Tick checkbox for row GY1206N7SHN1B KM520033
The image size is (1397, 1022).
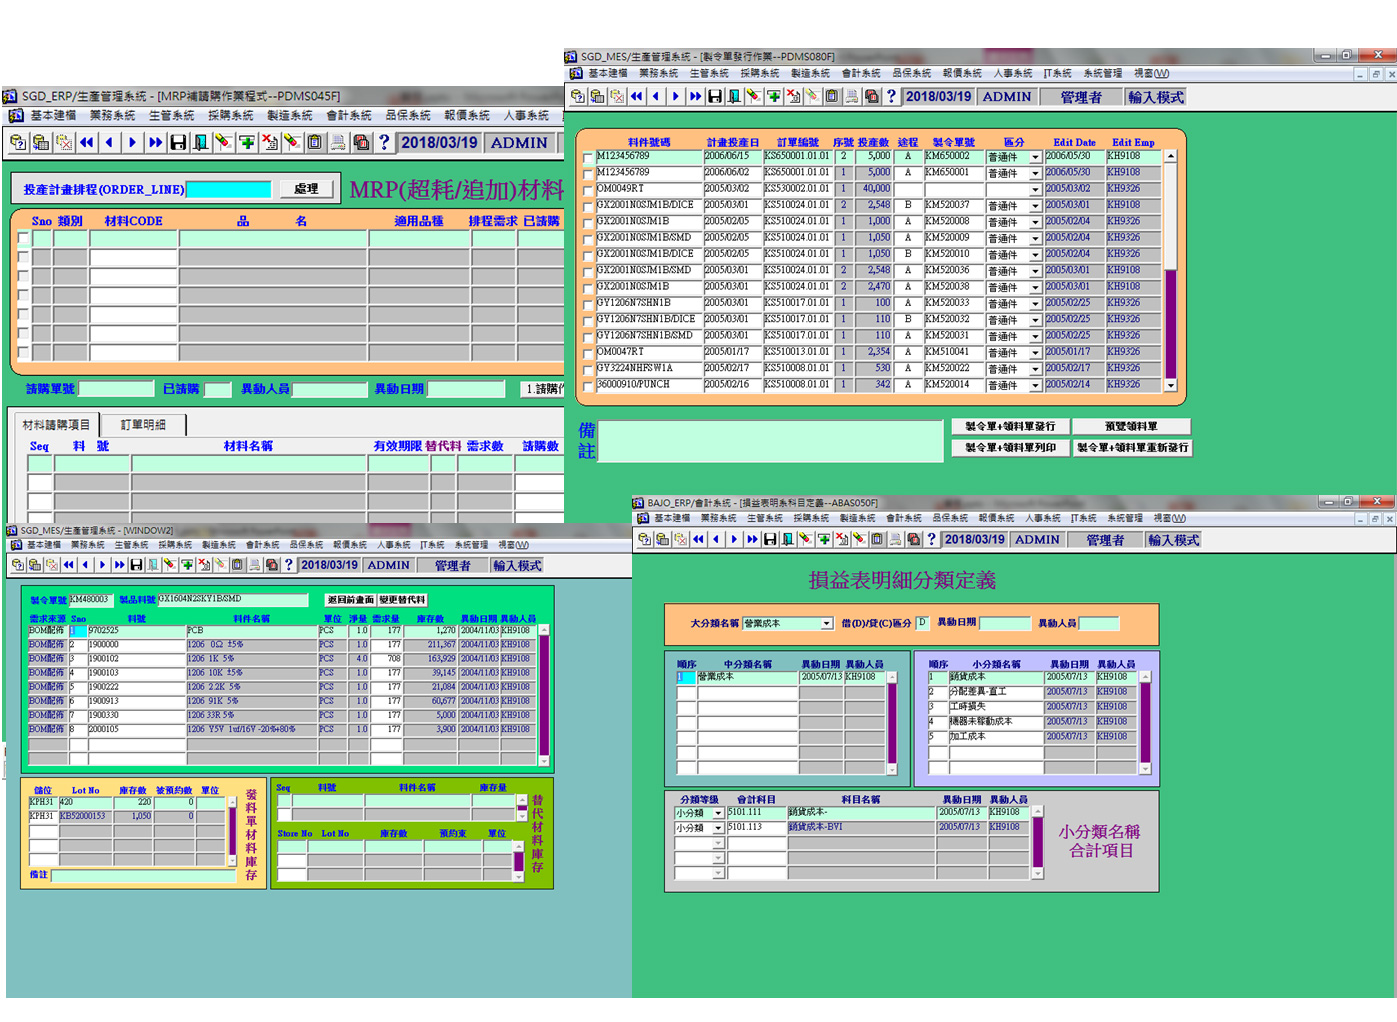[588, 304]
